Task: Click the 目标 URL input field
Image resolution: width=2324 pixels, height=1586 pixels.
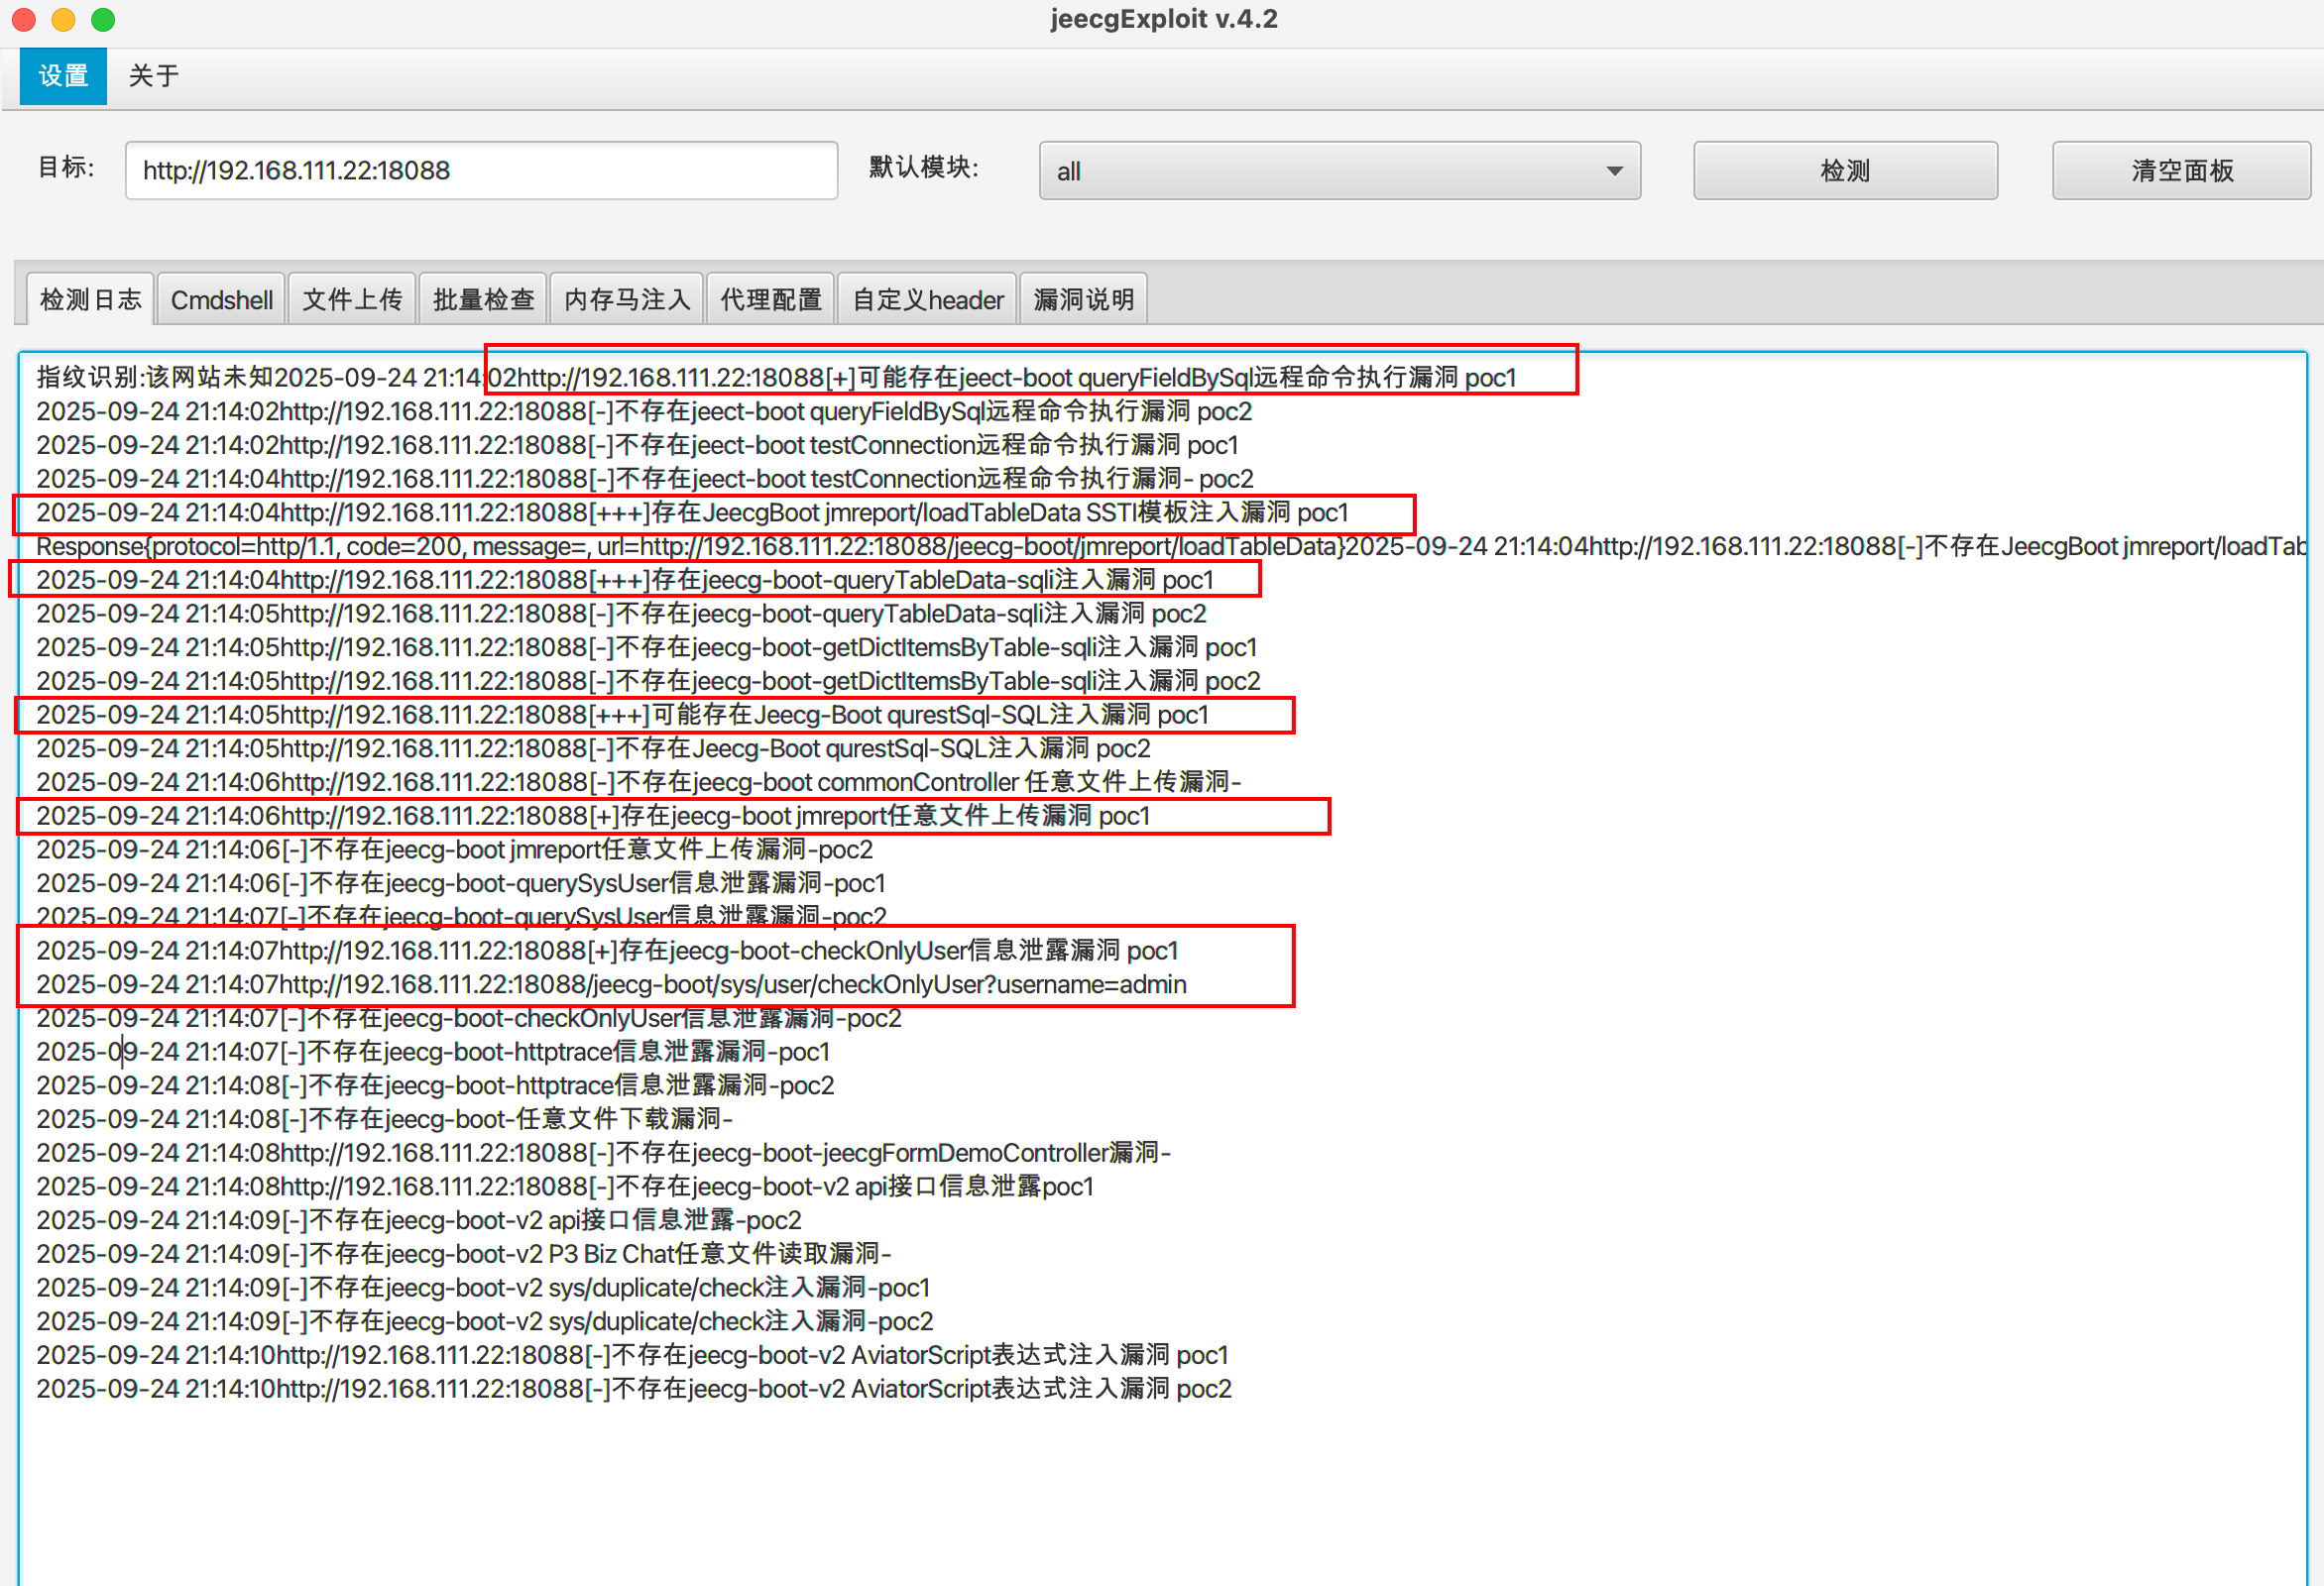Action: click(x=480, y=171)
